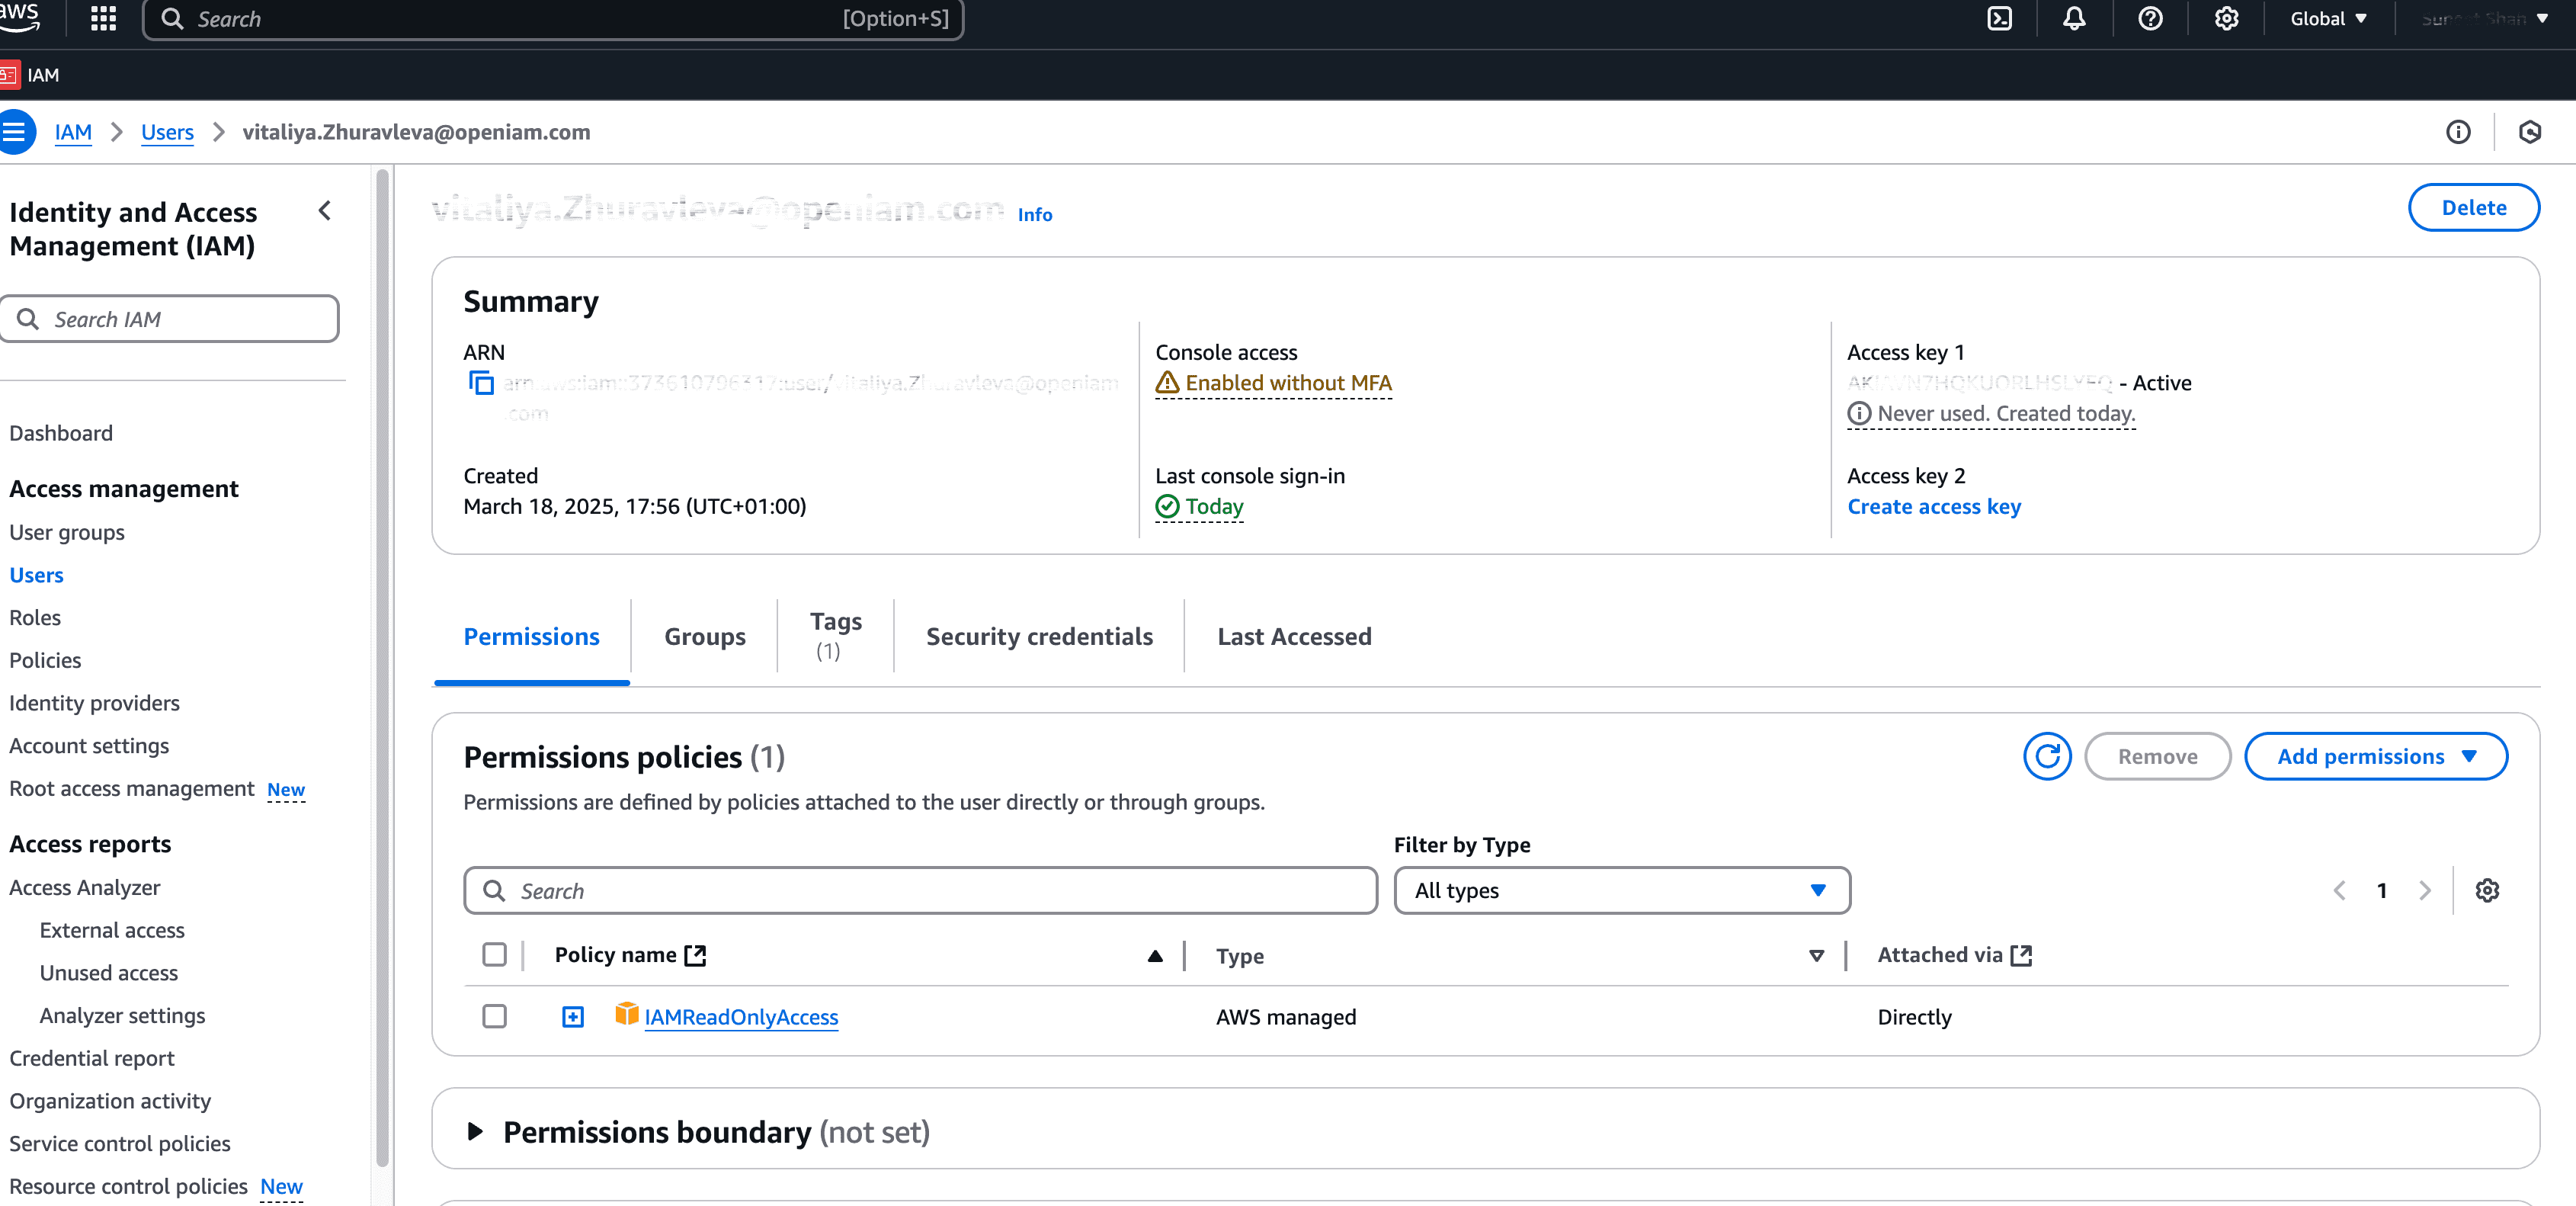Click the policy Search input field
This screenshot has height=1206, width=2576.
920,890
